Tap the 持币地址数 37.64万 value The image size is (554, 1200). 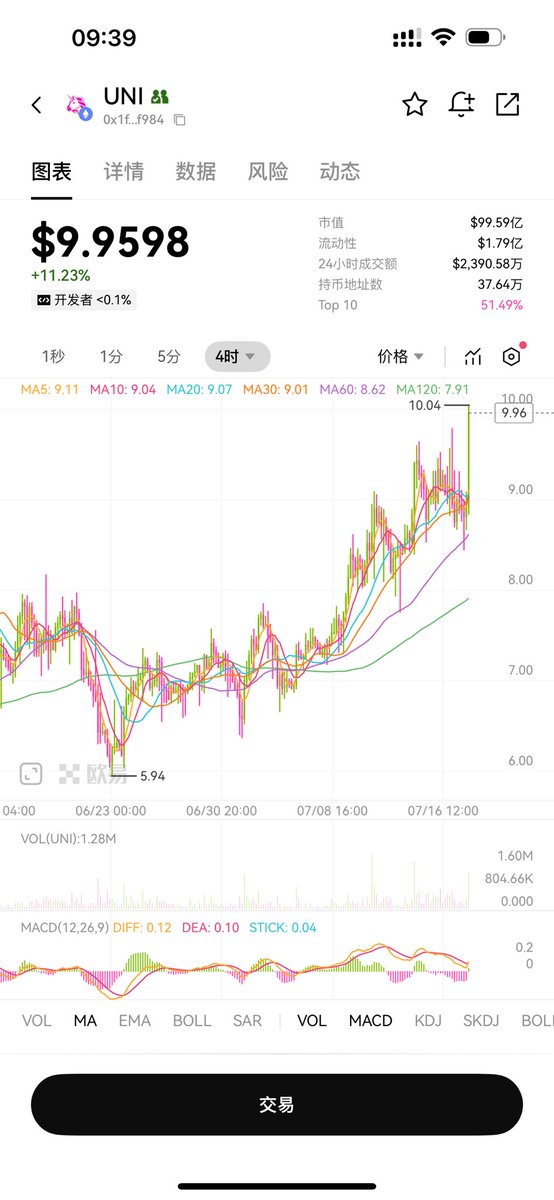click(498, 284)
